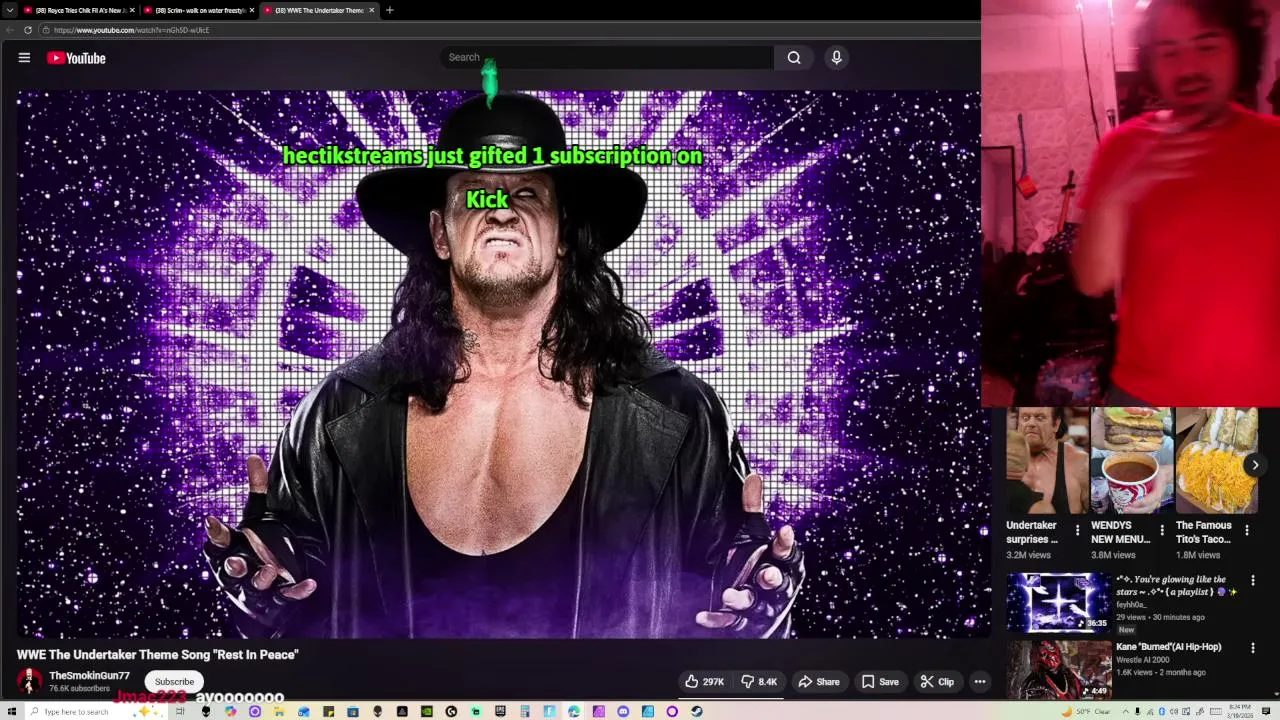Viewport: 1280px width, 720px height.
Task: Open 'You're glowing like the stars' playlist thumbnail
Action: pyautogui.click(x=1058, y=603)
